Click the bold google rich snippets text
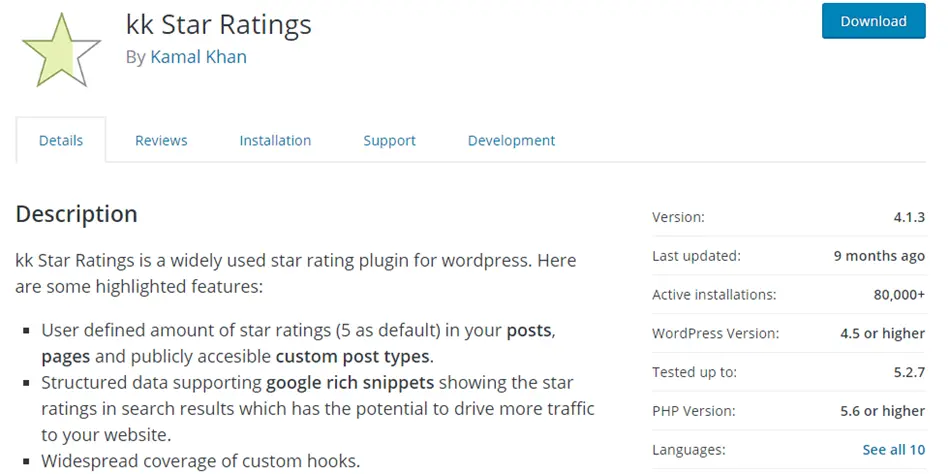 [x=350, y=383]
